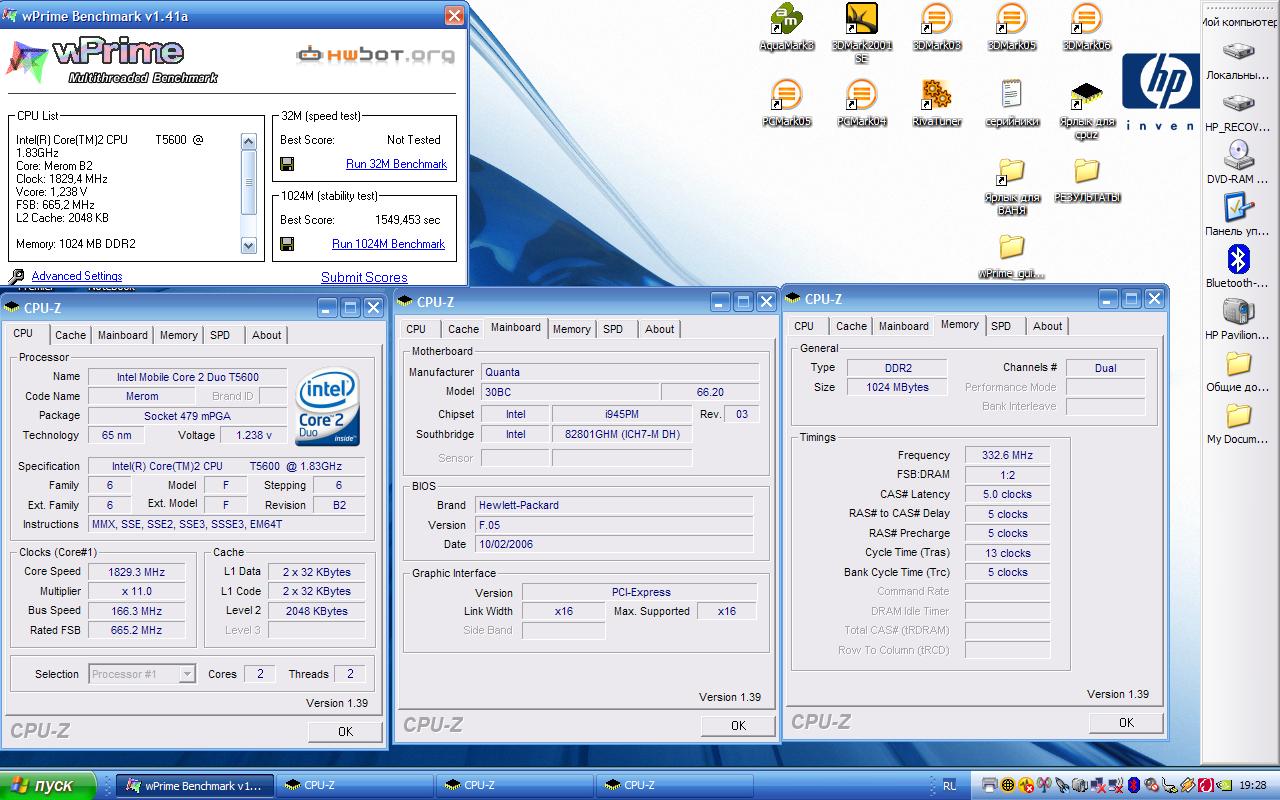Viewport: 1280px width, 800px height.
Task: Click the Southbridge field 82801GHM (ICH7-M DH)
Action: pyautogui.click(x=622, y=434)
